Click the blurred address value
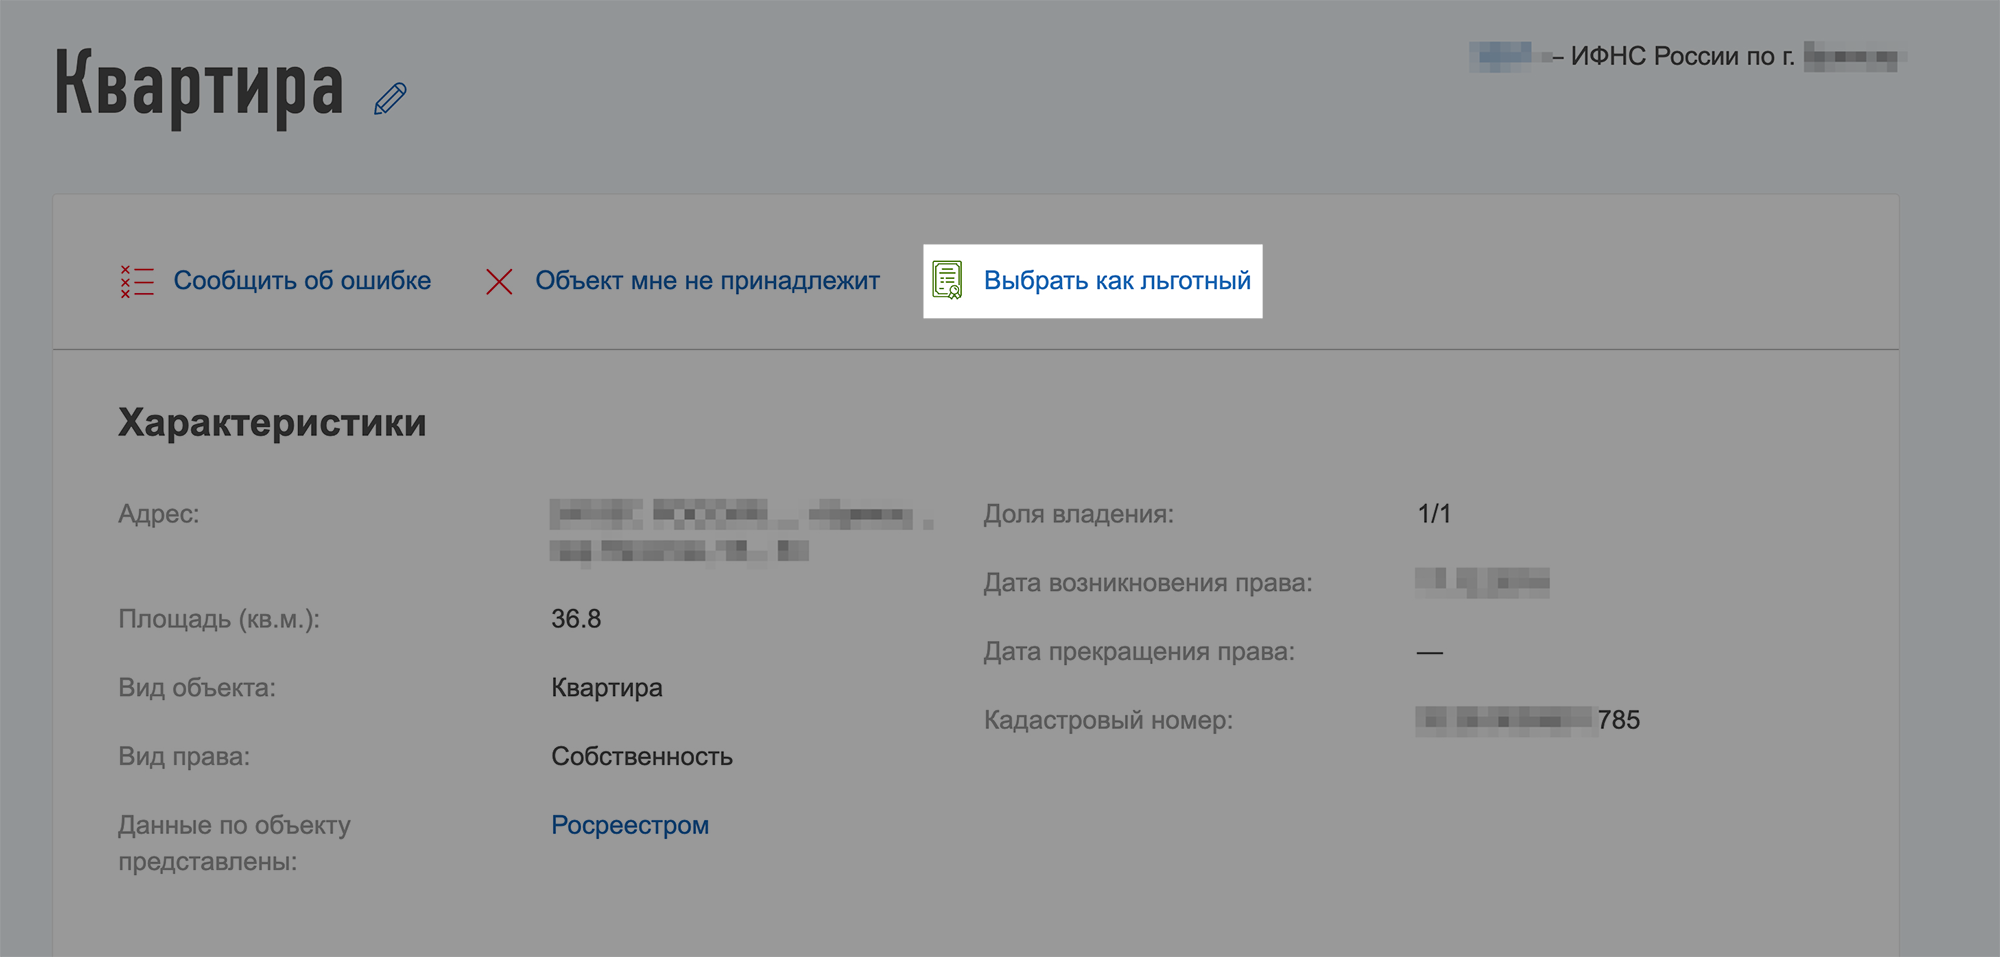 click(742, 532)
